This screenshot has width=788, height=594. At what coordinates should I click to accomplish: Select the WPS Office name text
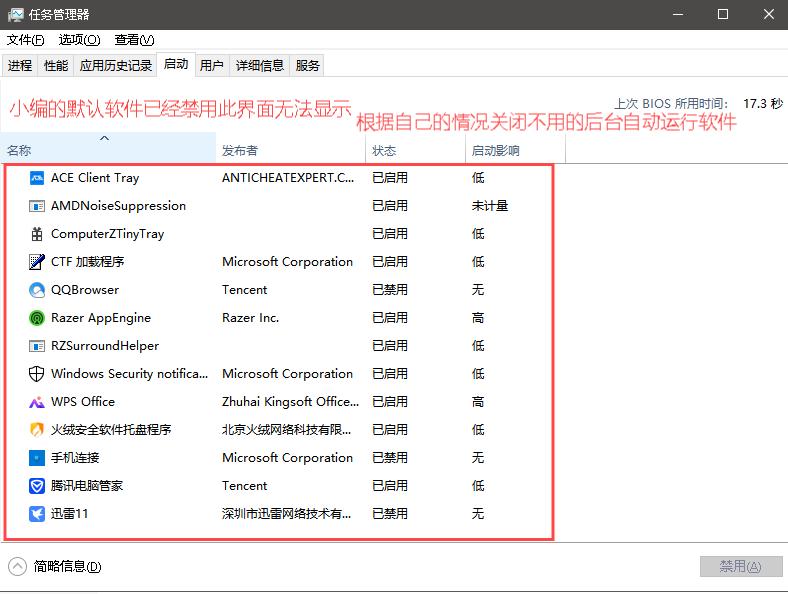click(83, 402)
